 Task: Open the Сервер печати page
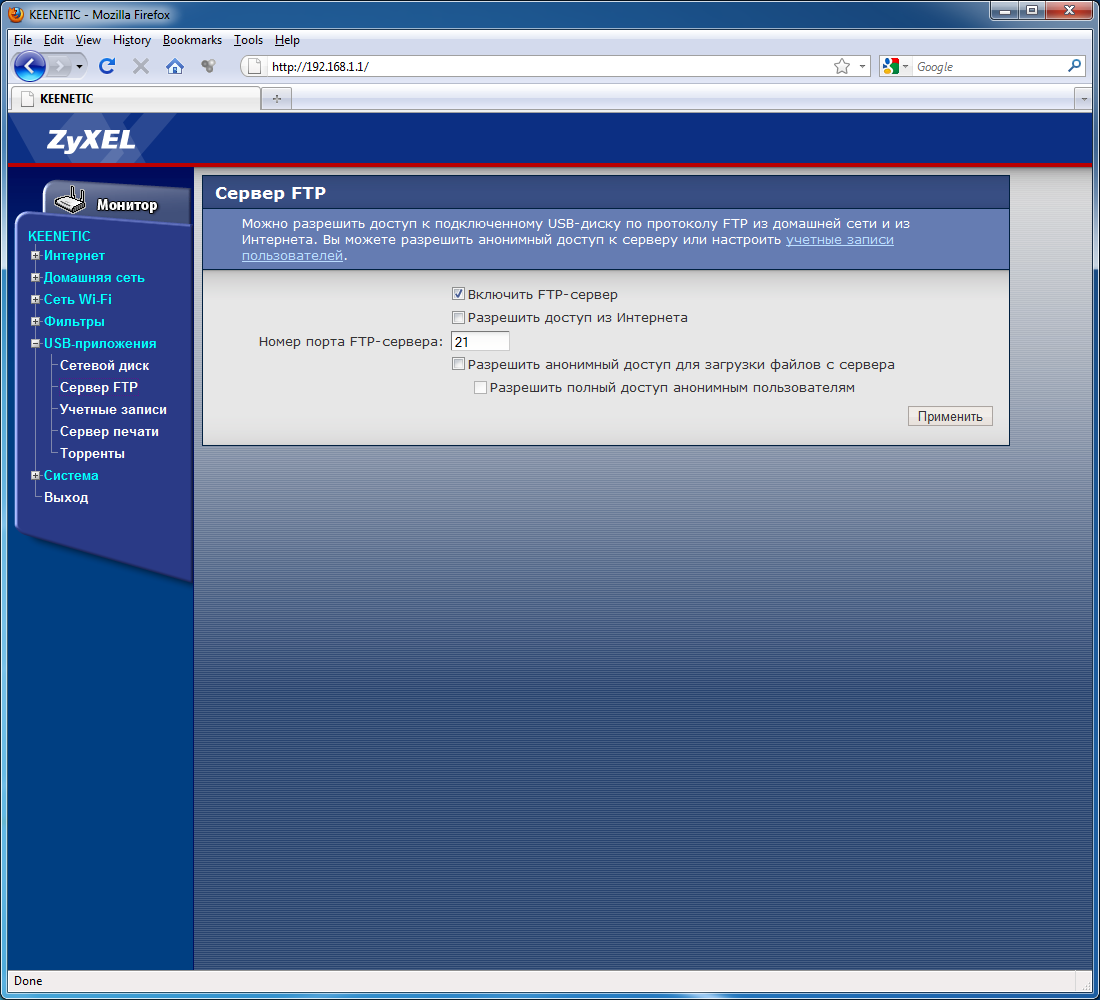tap(109, 432)
